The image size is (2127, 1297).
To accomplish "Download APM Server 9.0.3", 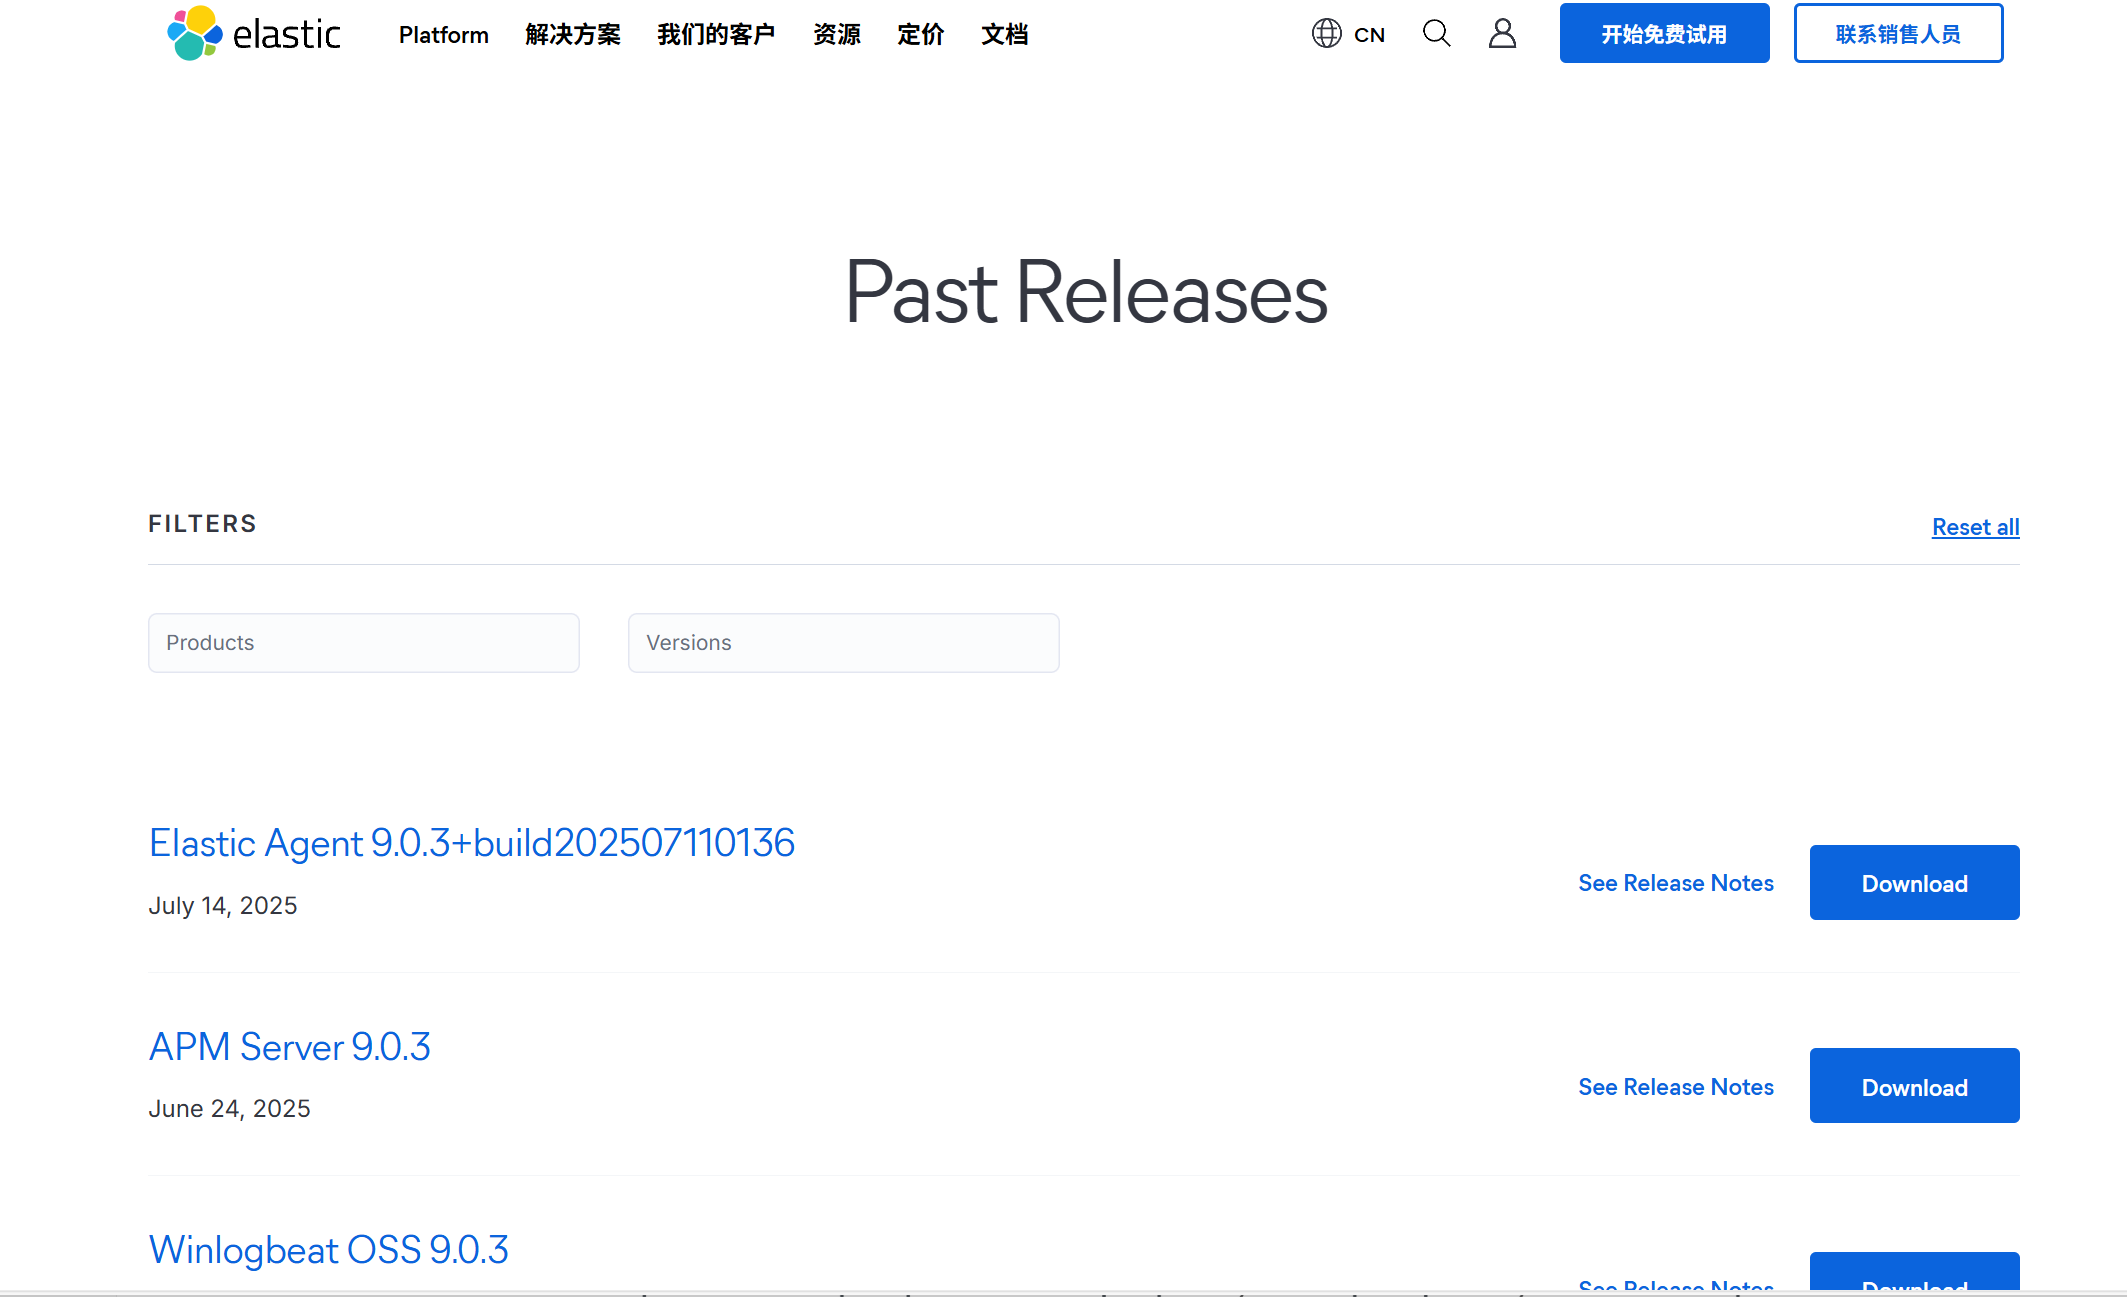I will 1914,1086.
